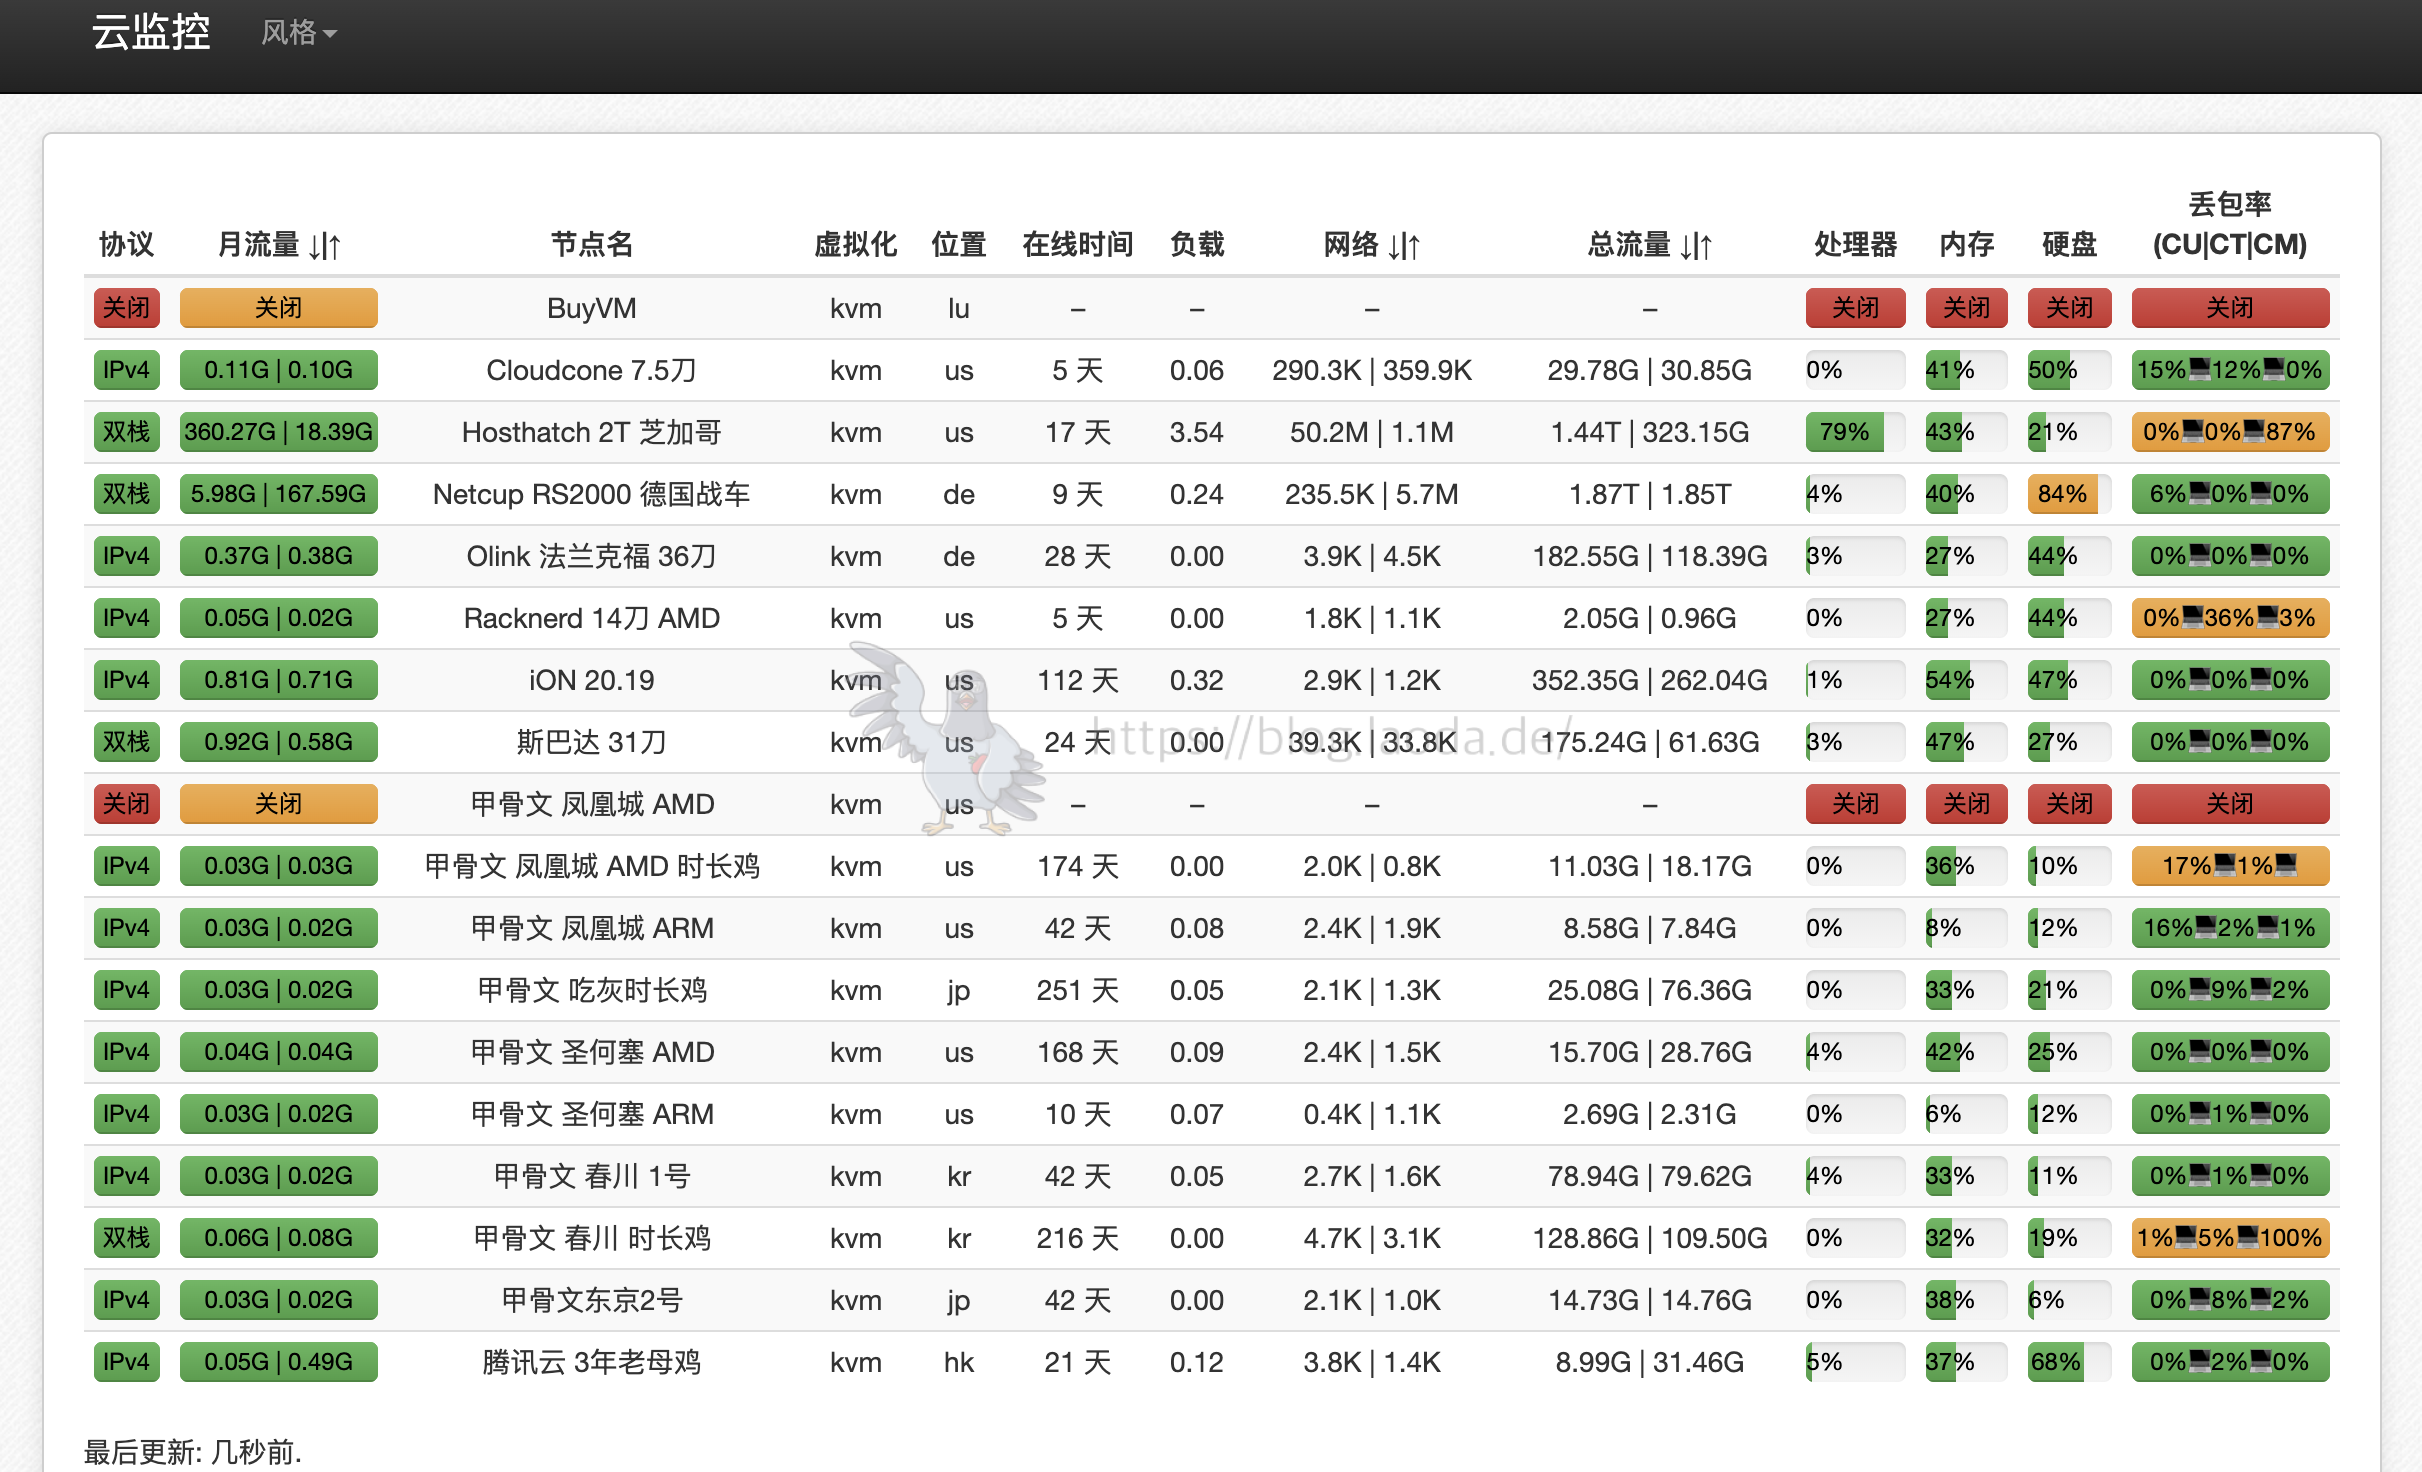Click the 处理器 column header
The image size is (2422, 1472).
click(x=1854, y=244)
